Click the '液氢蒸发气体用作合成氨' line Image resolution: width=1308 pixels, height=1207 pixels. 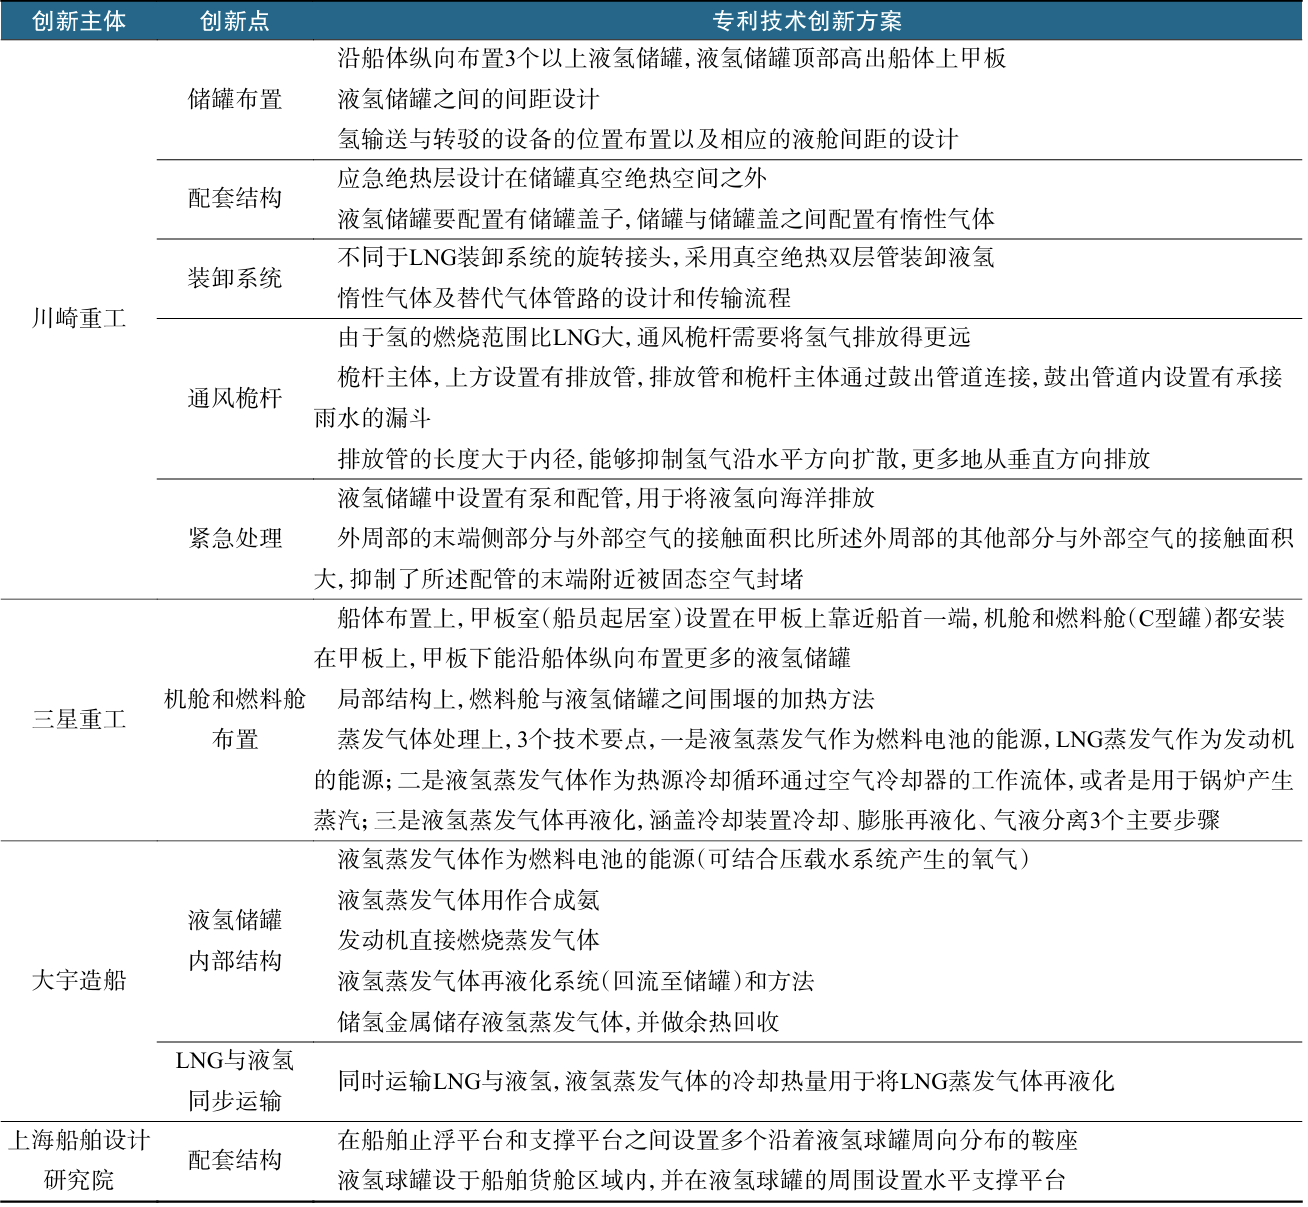click(468, 900)
